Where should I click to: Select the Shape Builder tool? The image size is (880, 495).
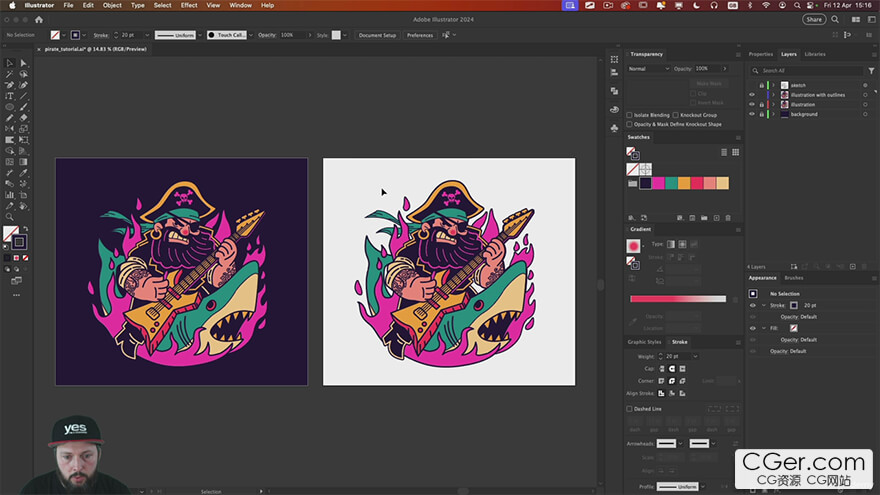coord(10,151)
